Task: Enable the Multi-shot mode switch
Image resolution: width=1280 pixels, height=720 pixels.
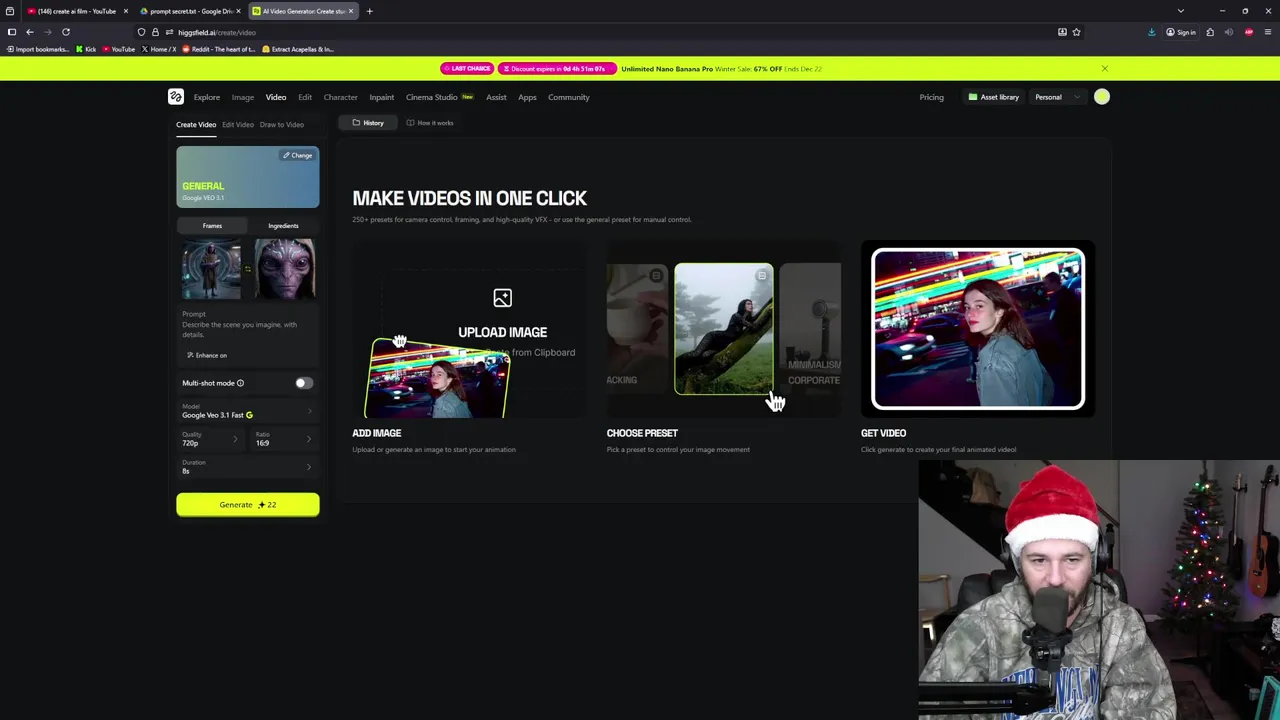Action: click(304, 383)
